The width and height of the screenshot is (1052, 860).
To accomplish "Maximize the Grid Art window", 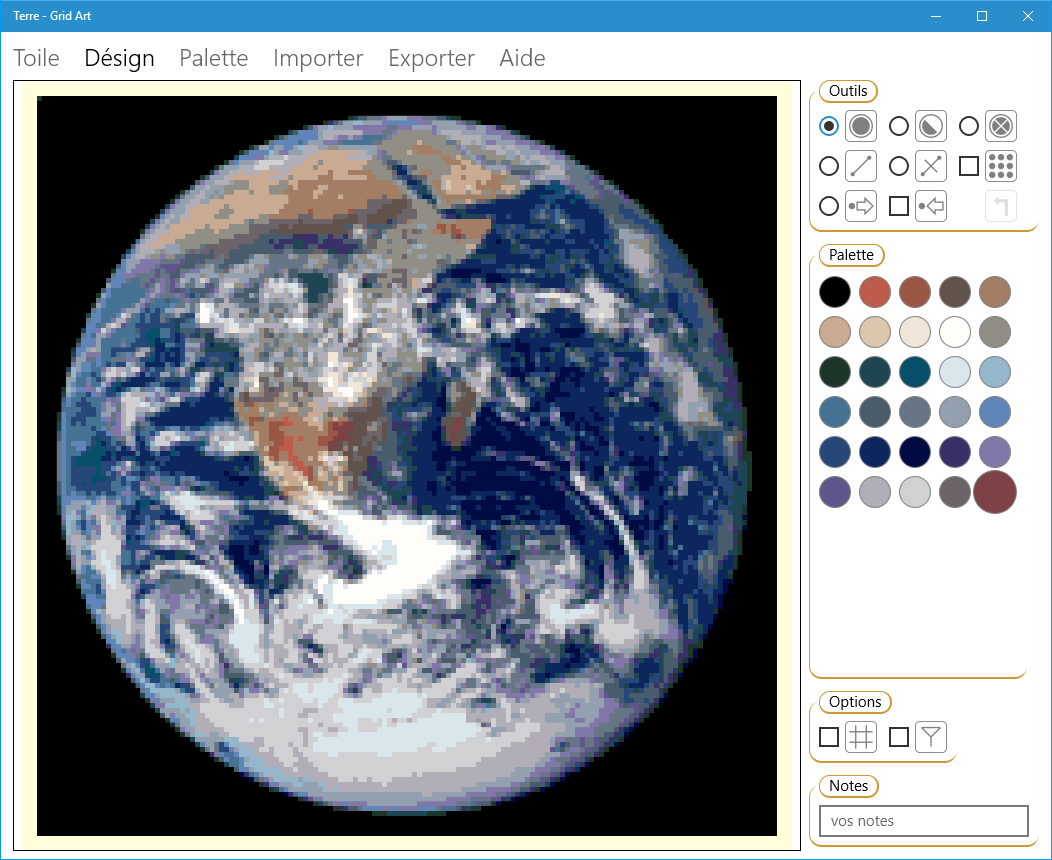I will [982, 16].
